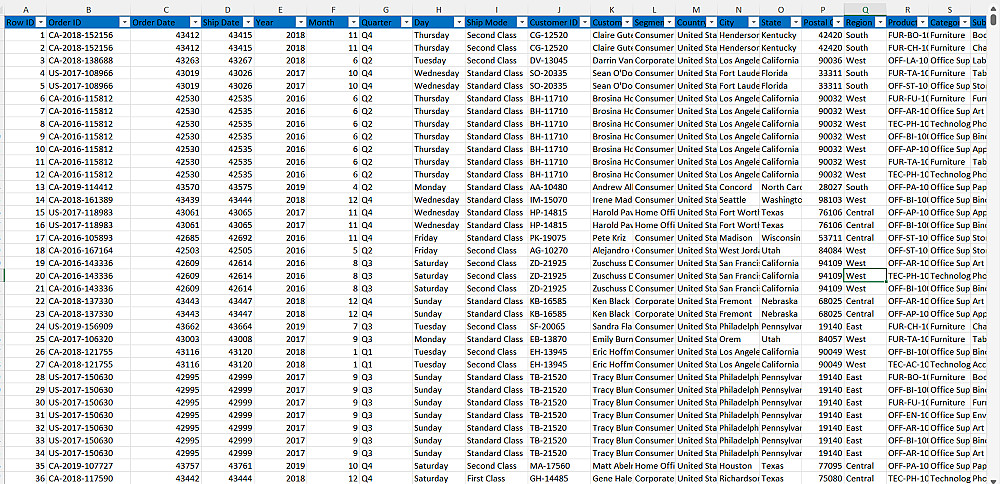
Task: Select column Q by its letter header
Action: point(864,10)
